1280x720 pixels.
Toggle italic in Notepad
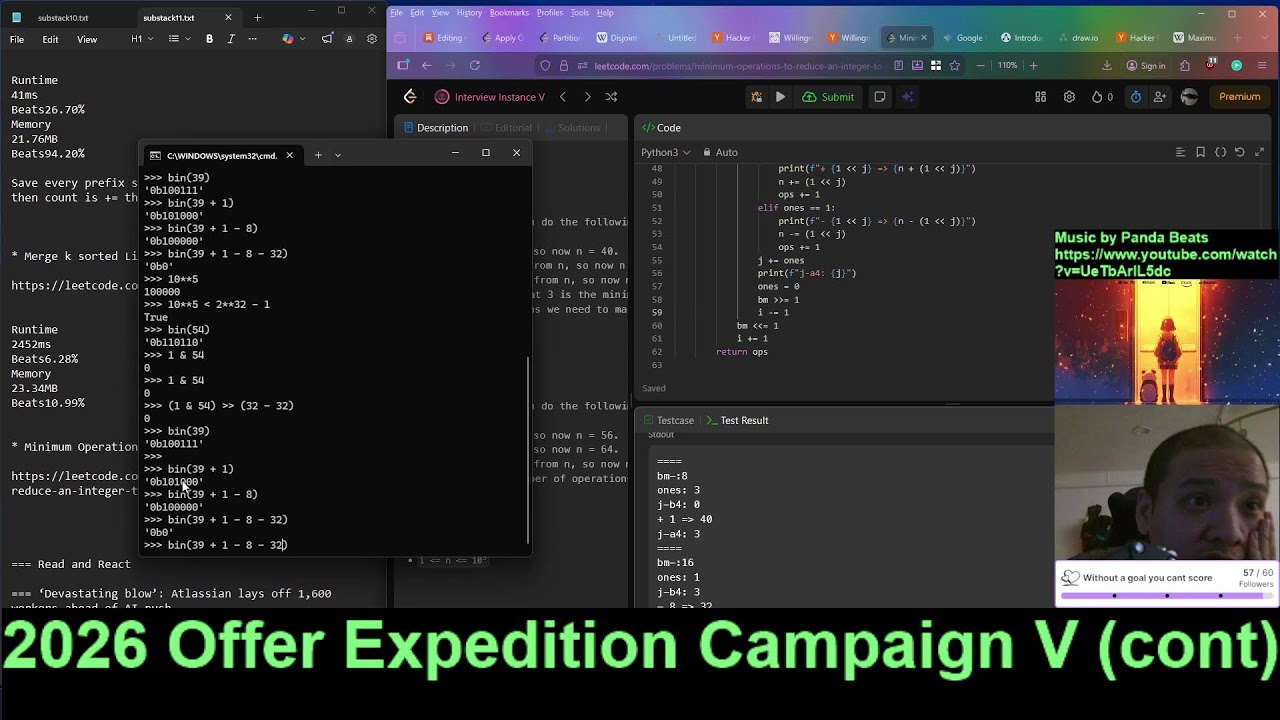click(x=231, y=39)
